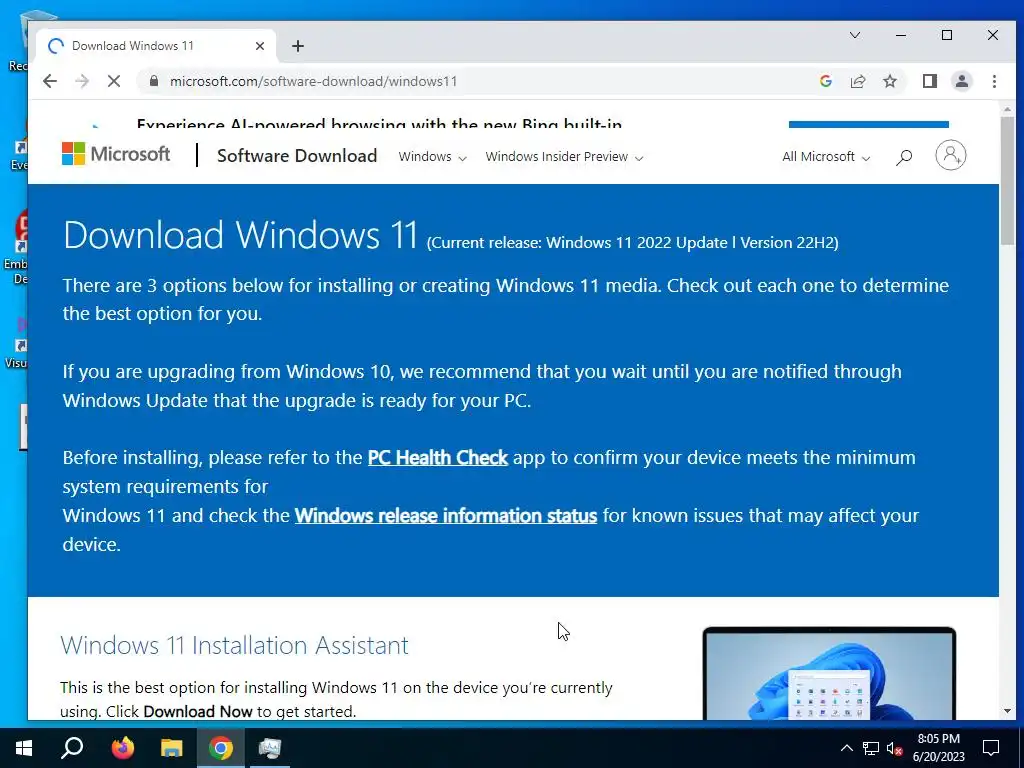This screenshot has height=768, width=1024.
Task: Select Chrome icon in the taskbar
Action: pyautogui.click(x=221, y=748)
